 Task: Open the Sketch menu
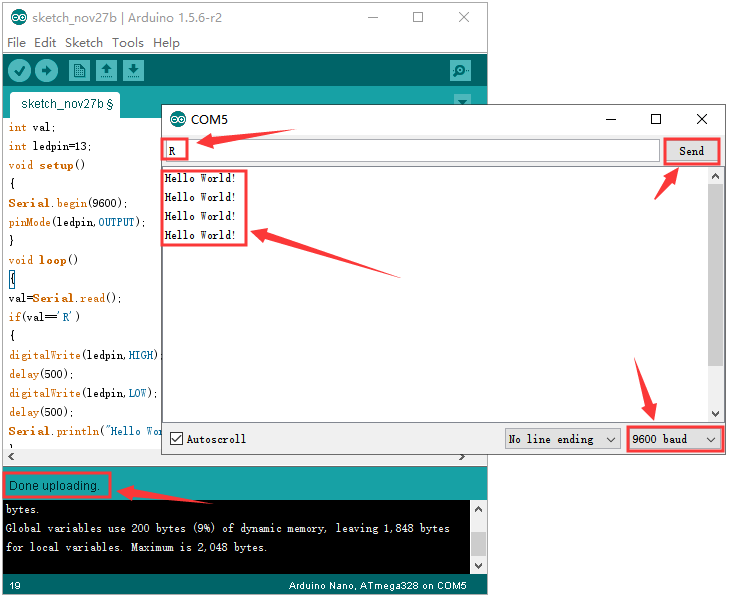tap(84, 43)
